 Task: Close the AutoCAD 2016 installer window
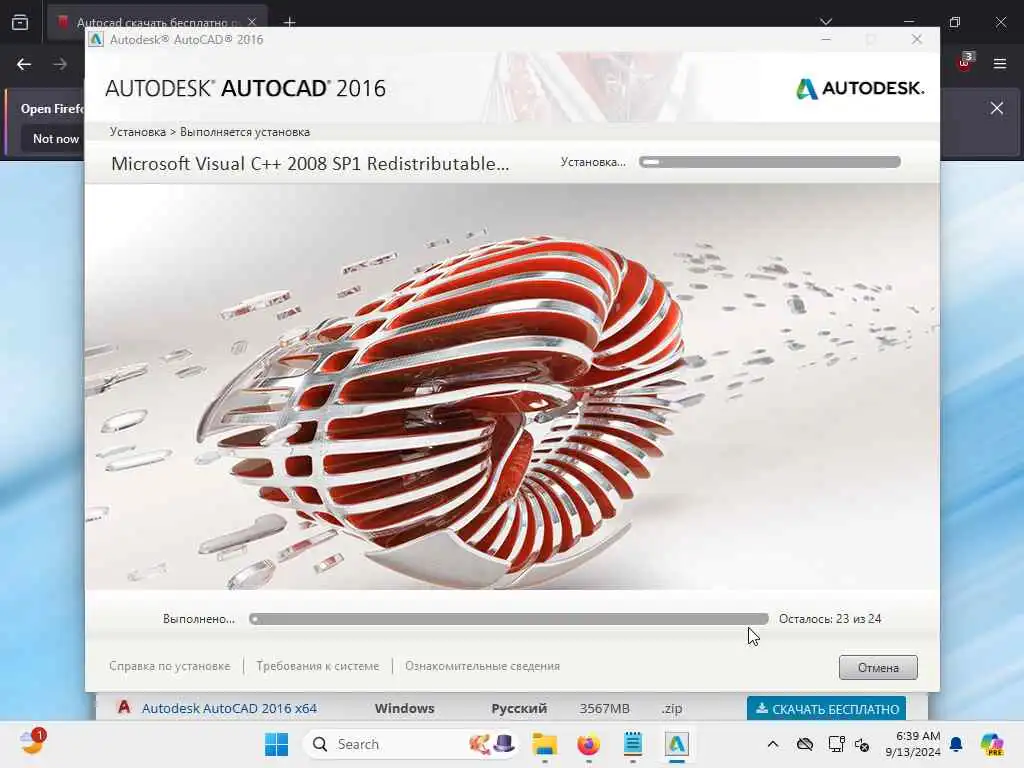(x=917, y=39)
